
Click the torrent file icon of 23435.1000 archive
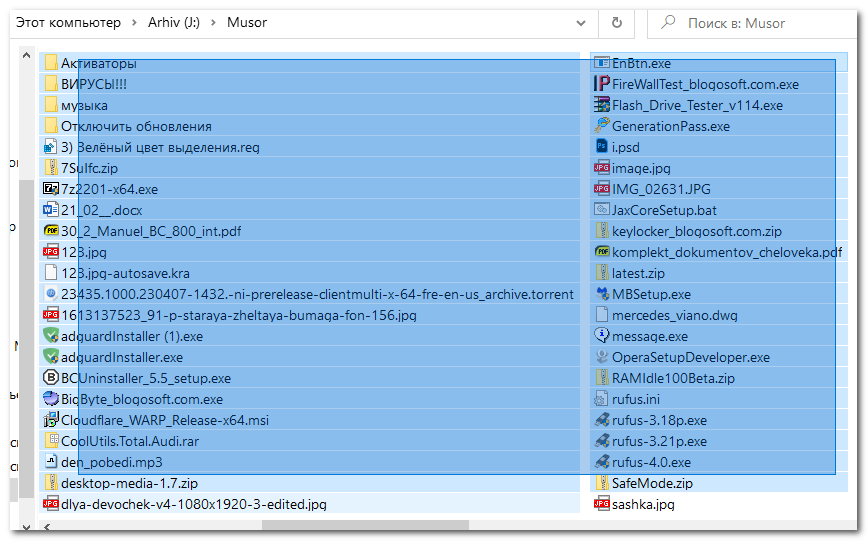(x=51, y=294)
